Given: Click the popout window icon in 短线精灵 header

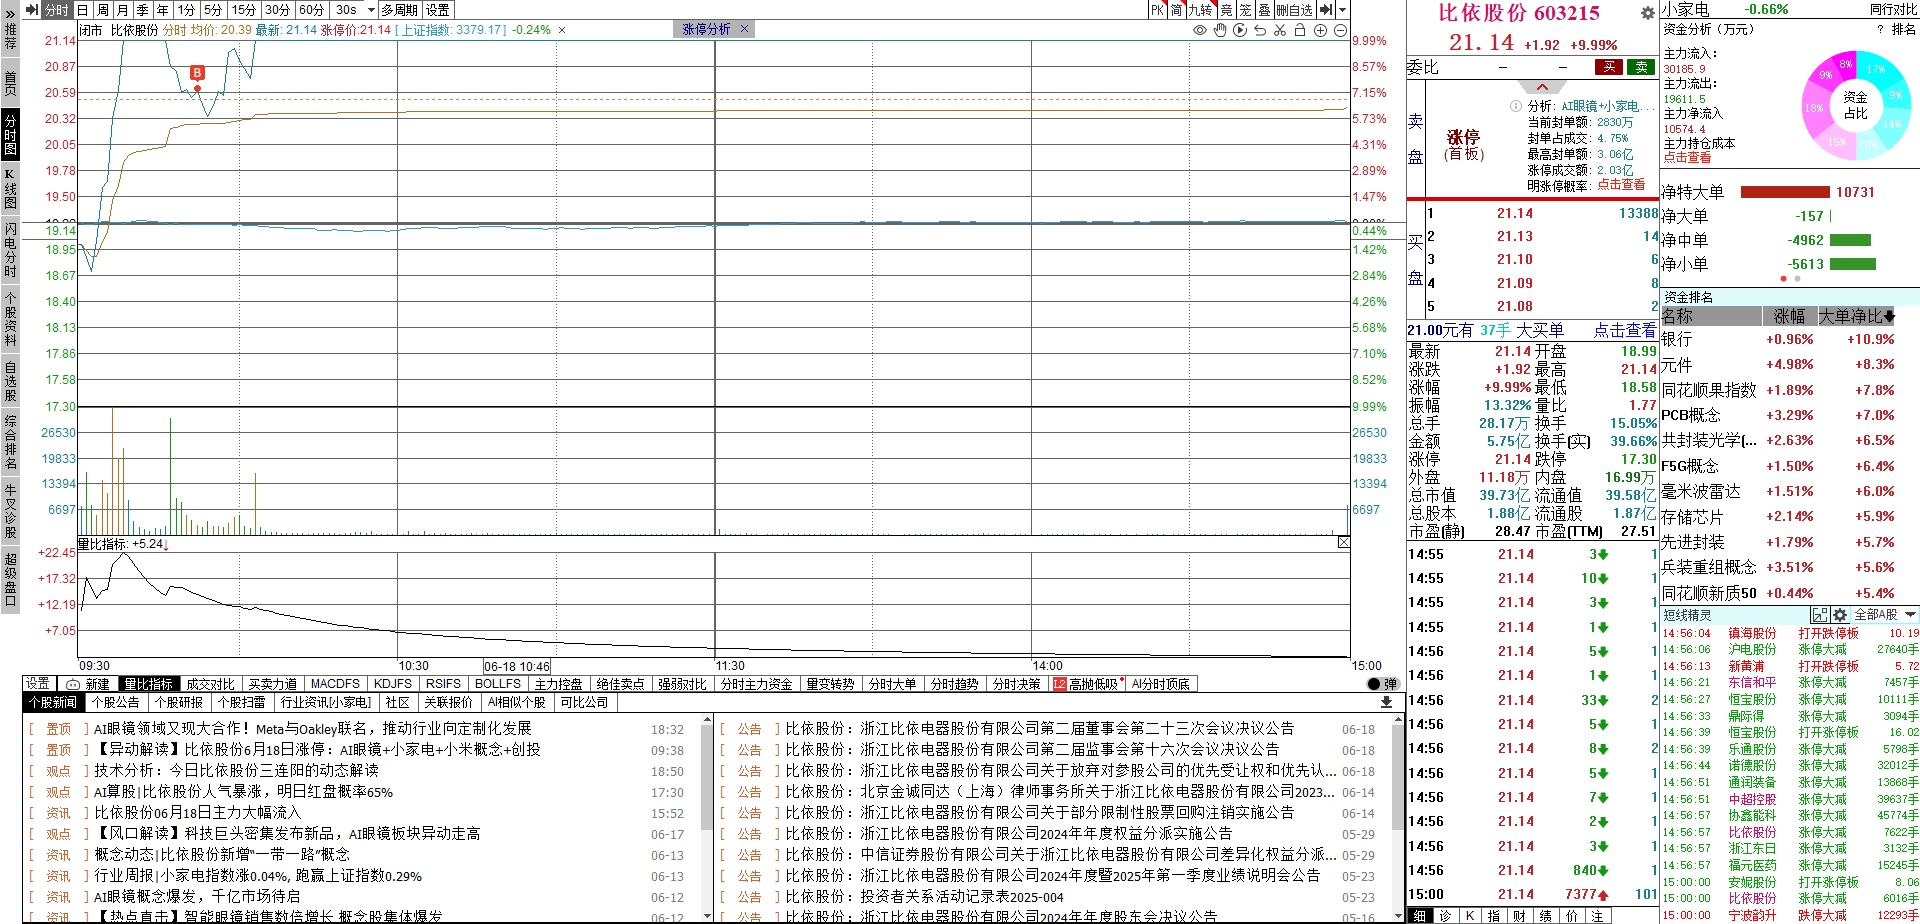Looking at the screenshot, I should pyautogui.click(x=1820, y=615).
